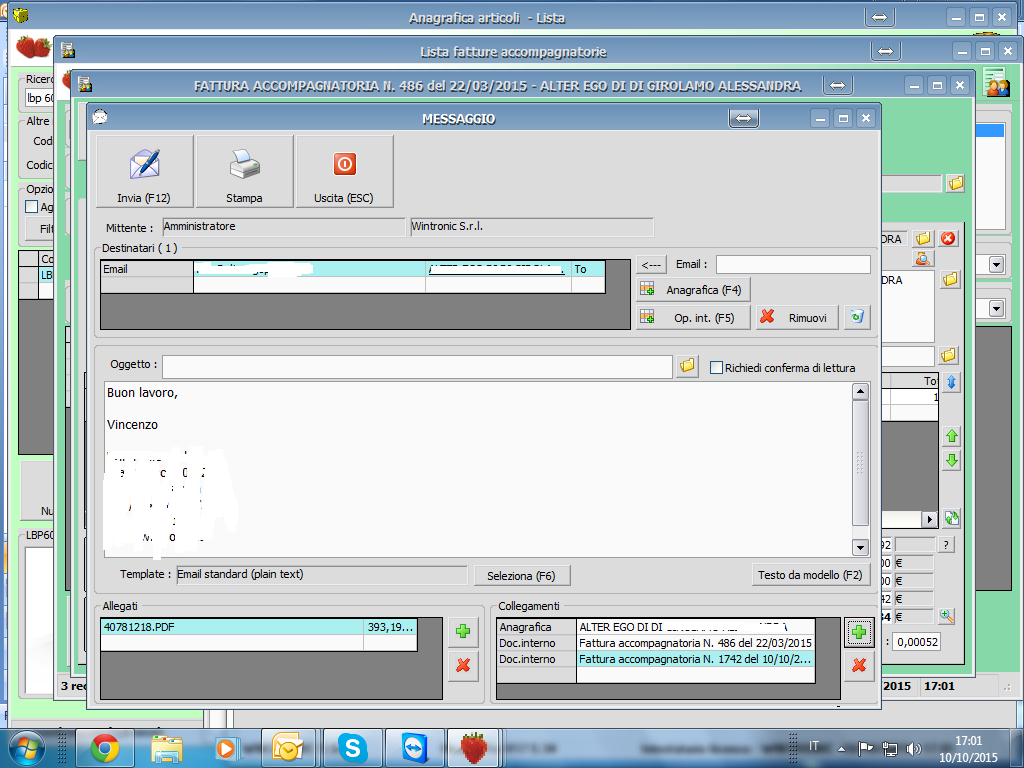The width and height of the screenshot is (1024, 768).
Task: Click the magnifier with plus icon
Action: click(x=946, y=616)
